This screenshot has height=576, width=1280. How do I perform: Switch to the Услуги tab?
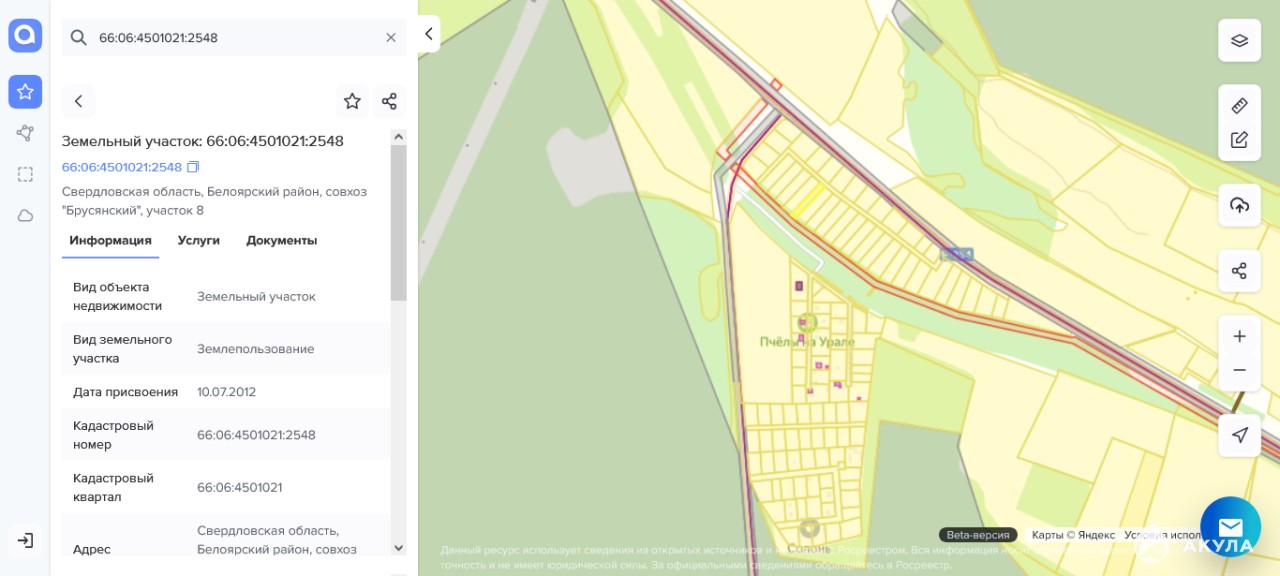point(199,240)
